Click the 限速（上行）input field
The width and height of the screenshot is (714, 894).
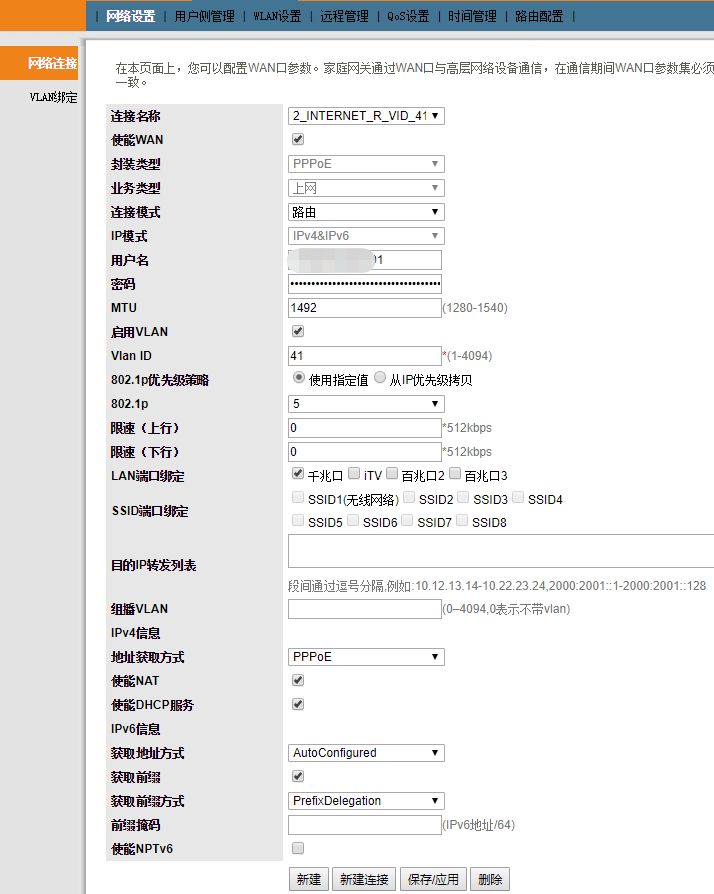click(365, 428)
